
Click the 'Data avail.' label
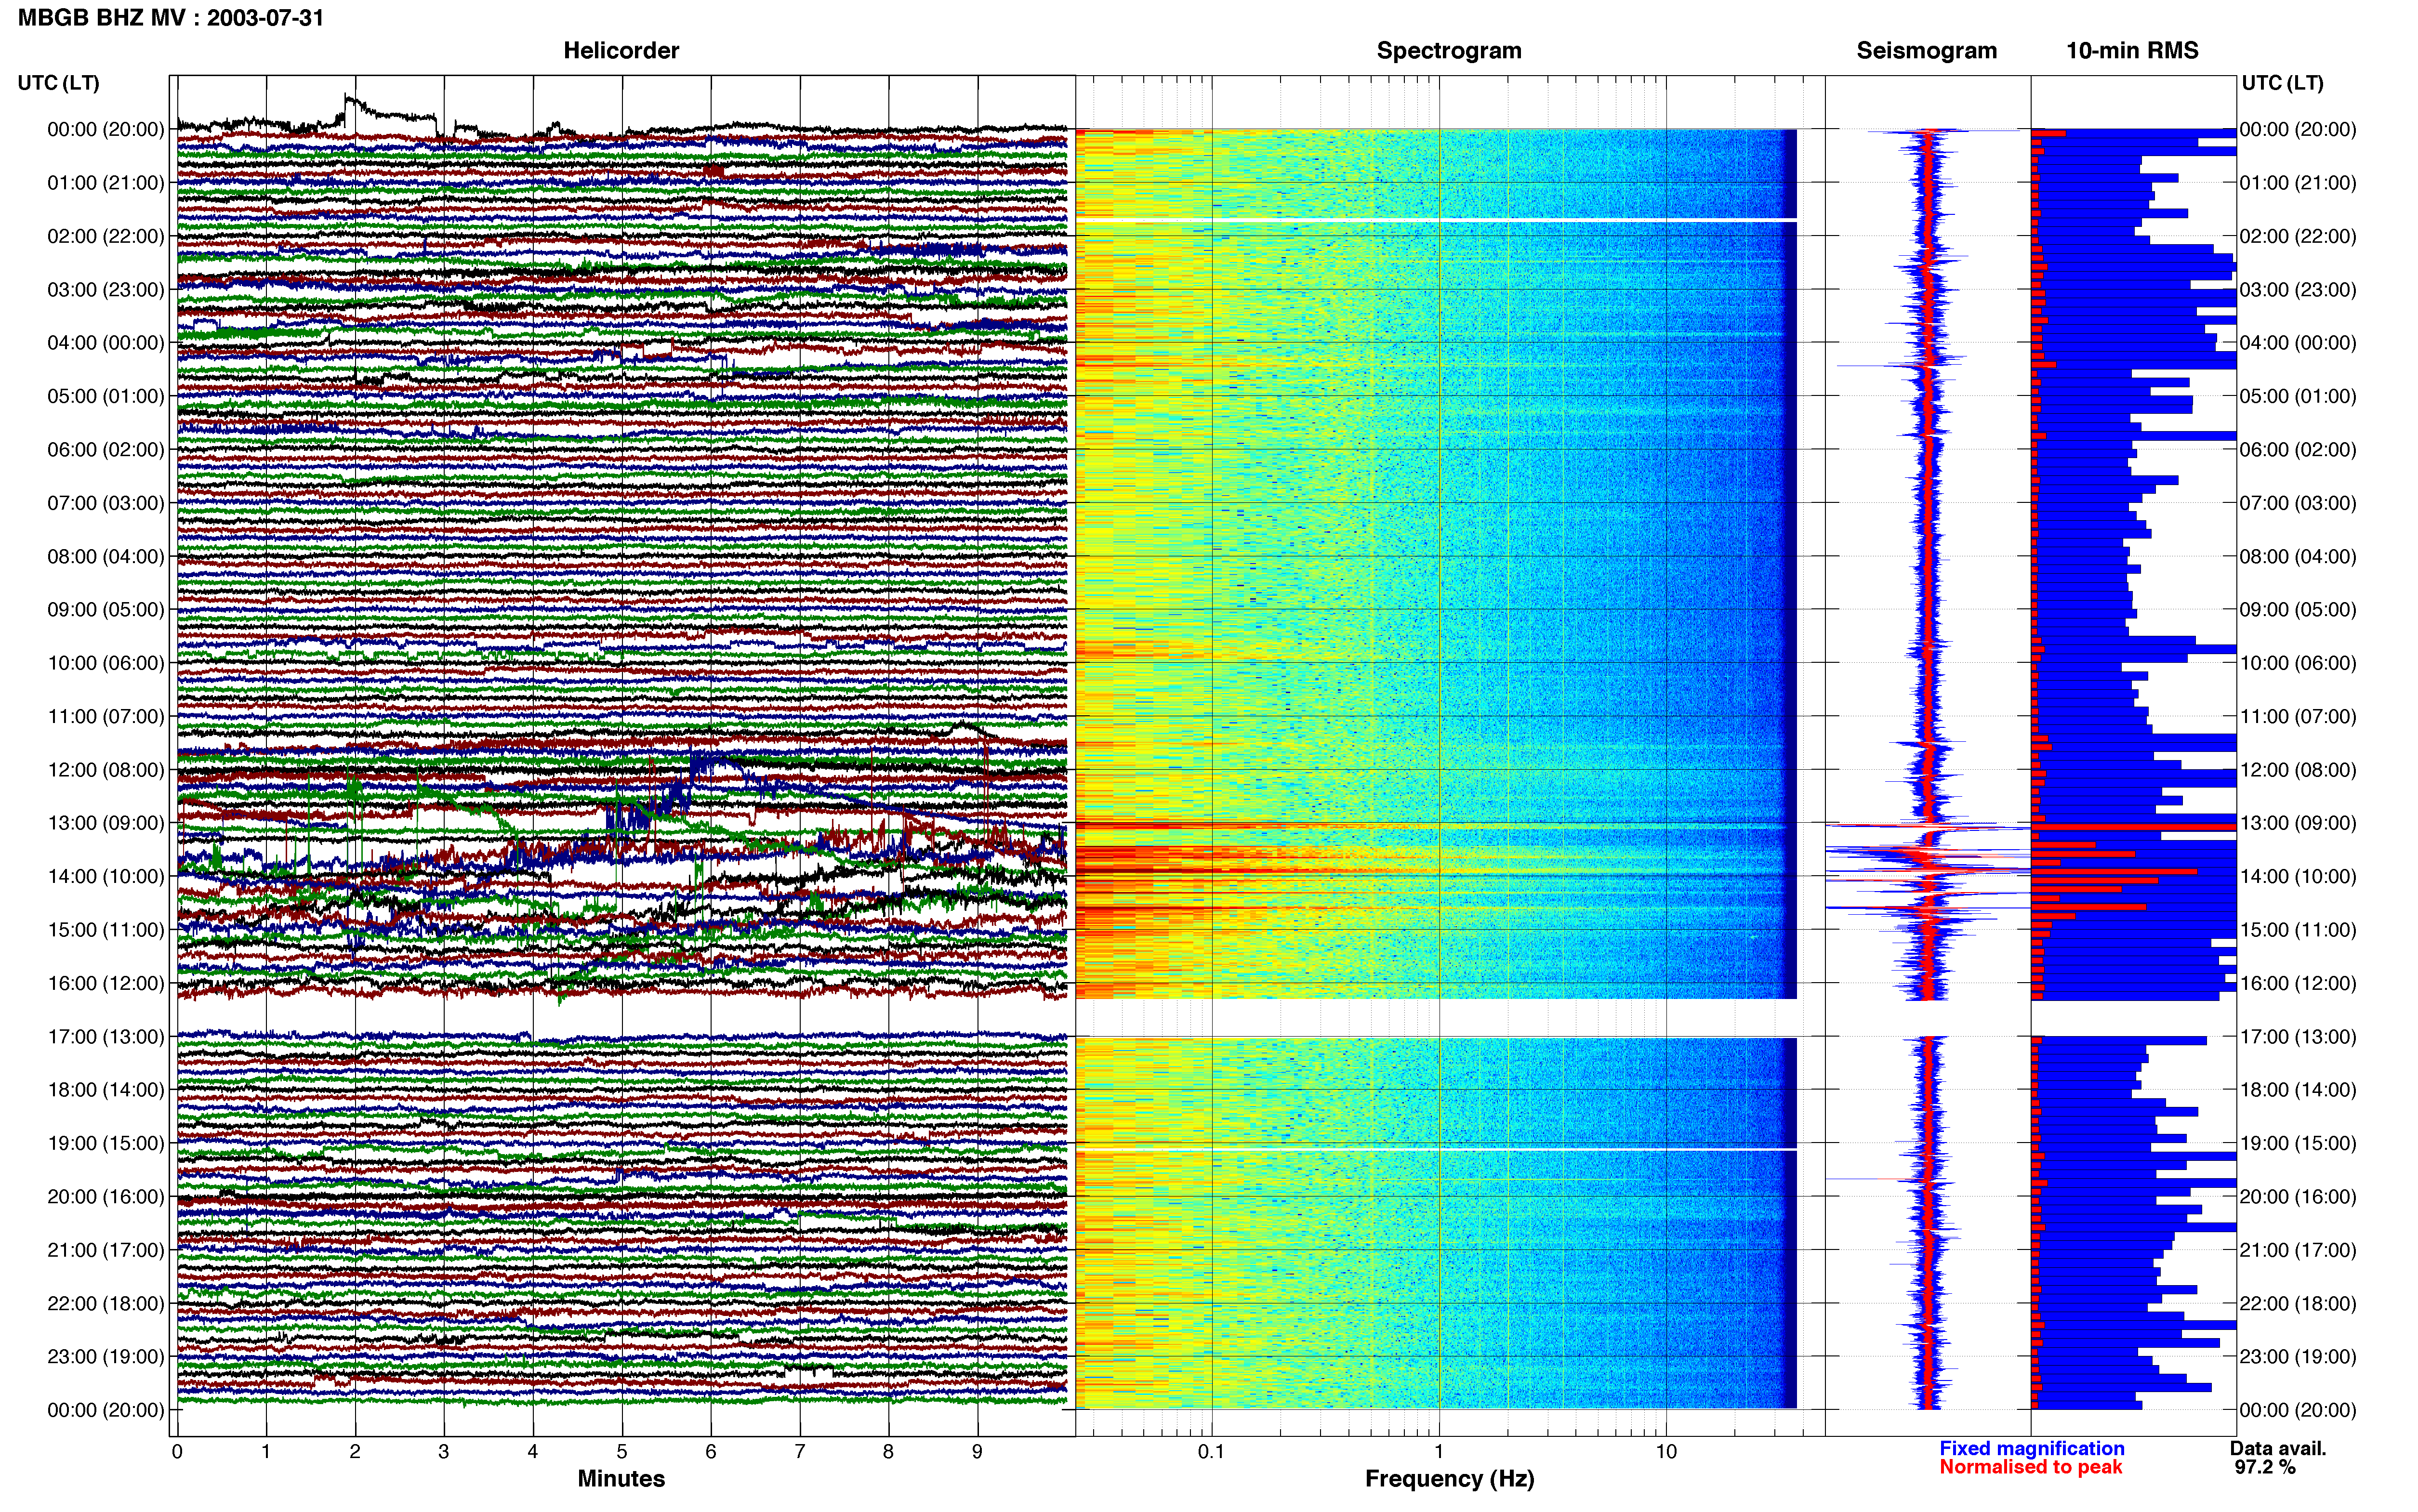(x=2278, y=1448)
